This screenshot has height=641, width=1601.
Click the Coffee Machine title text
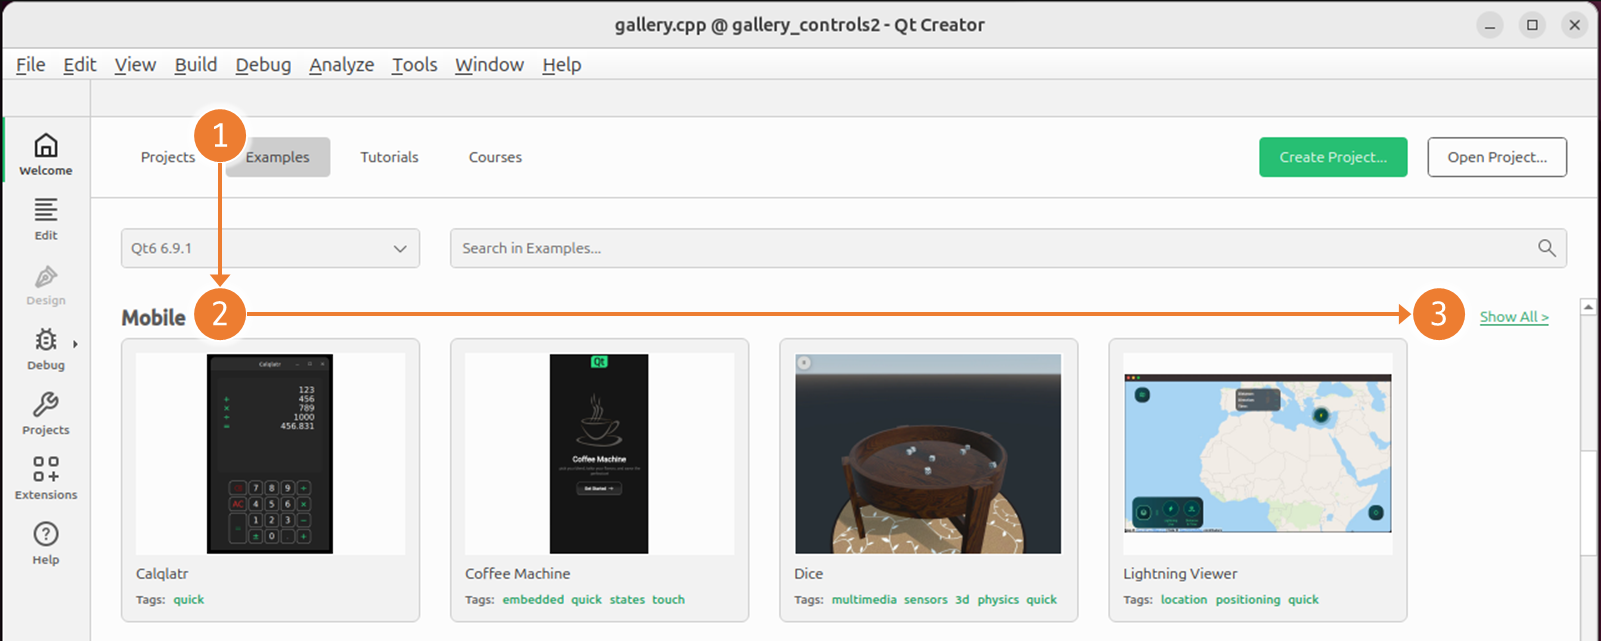click(x=517, y=574)
